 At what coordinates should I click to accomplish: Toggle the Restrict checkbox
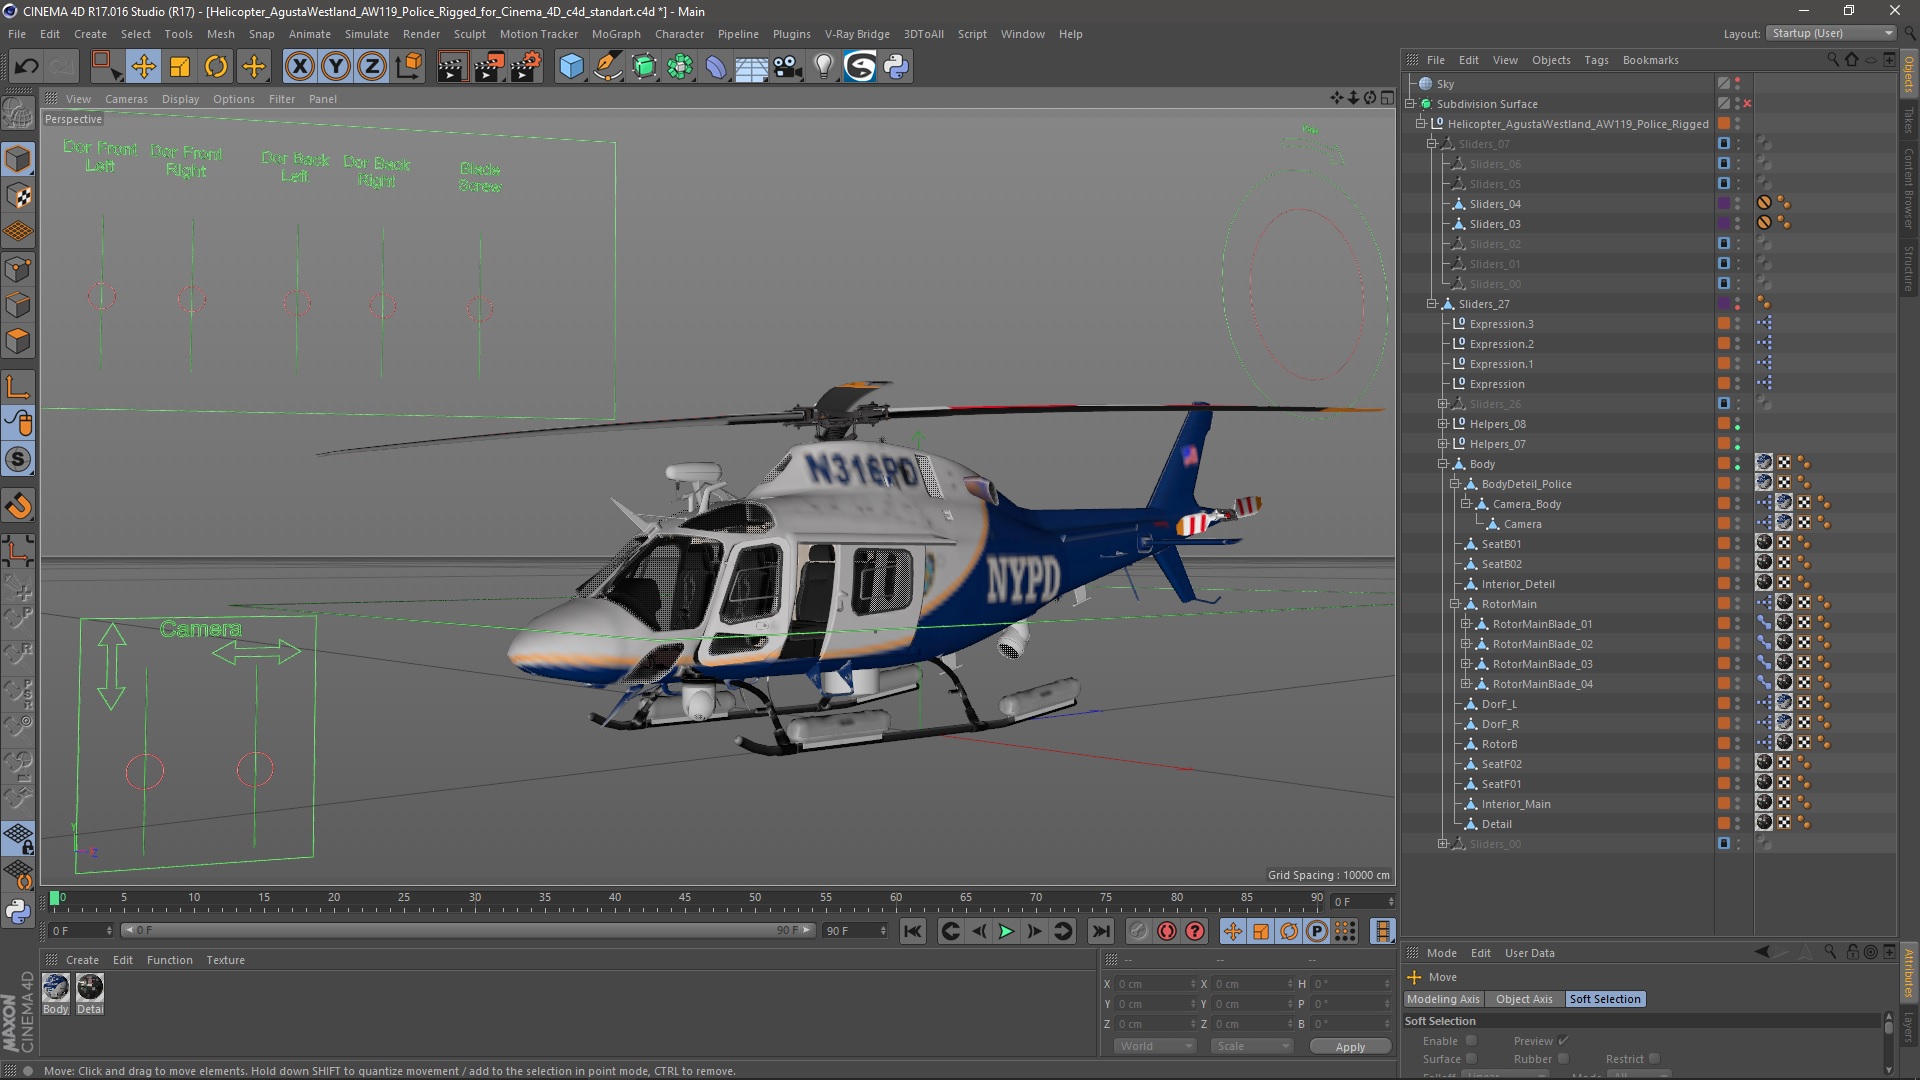tap(1654, 1059)
